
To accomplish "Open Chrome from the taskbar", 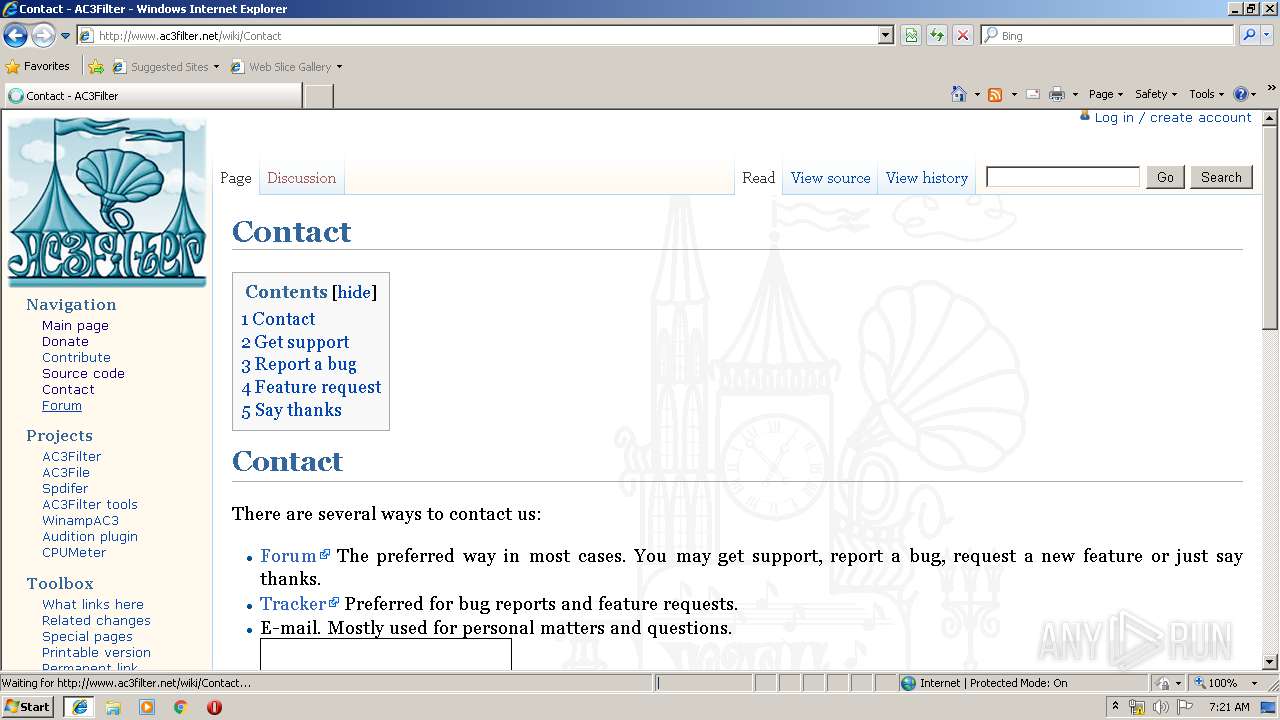I will (181, 707).
